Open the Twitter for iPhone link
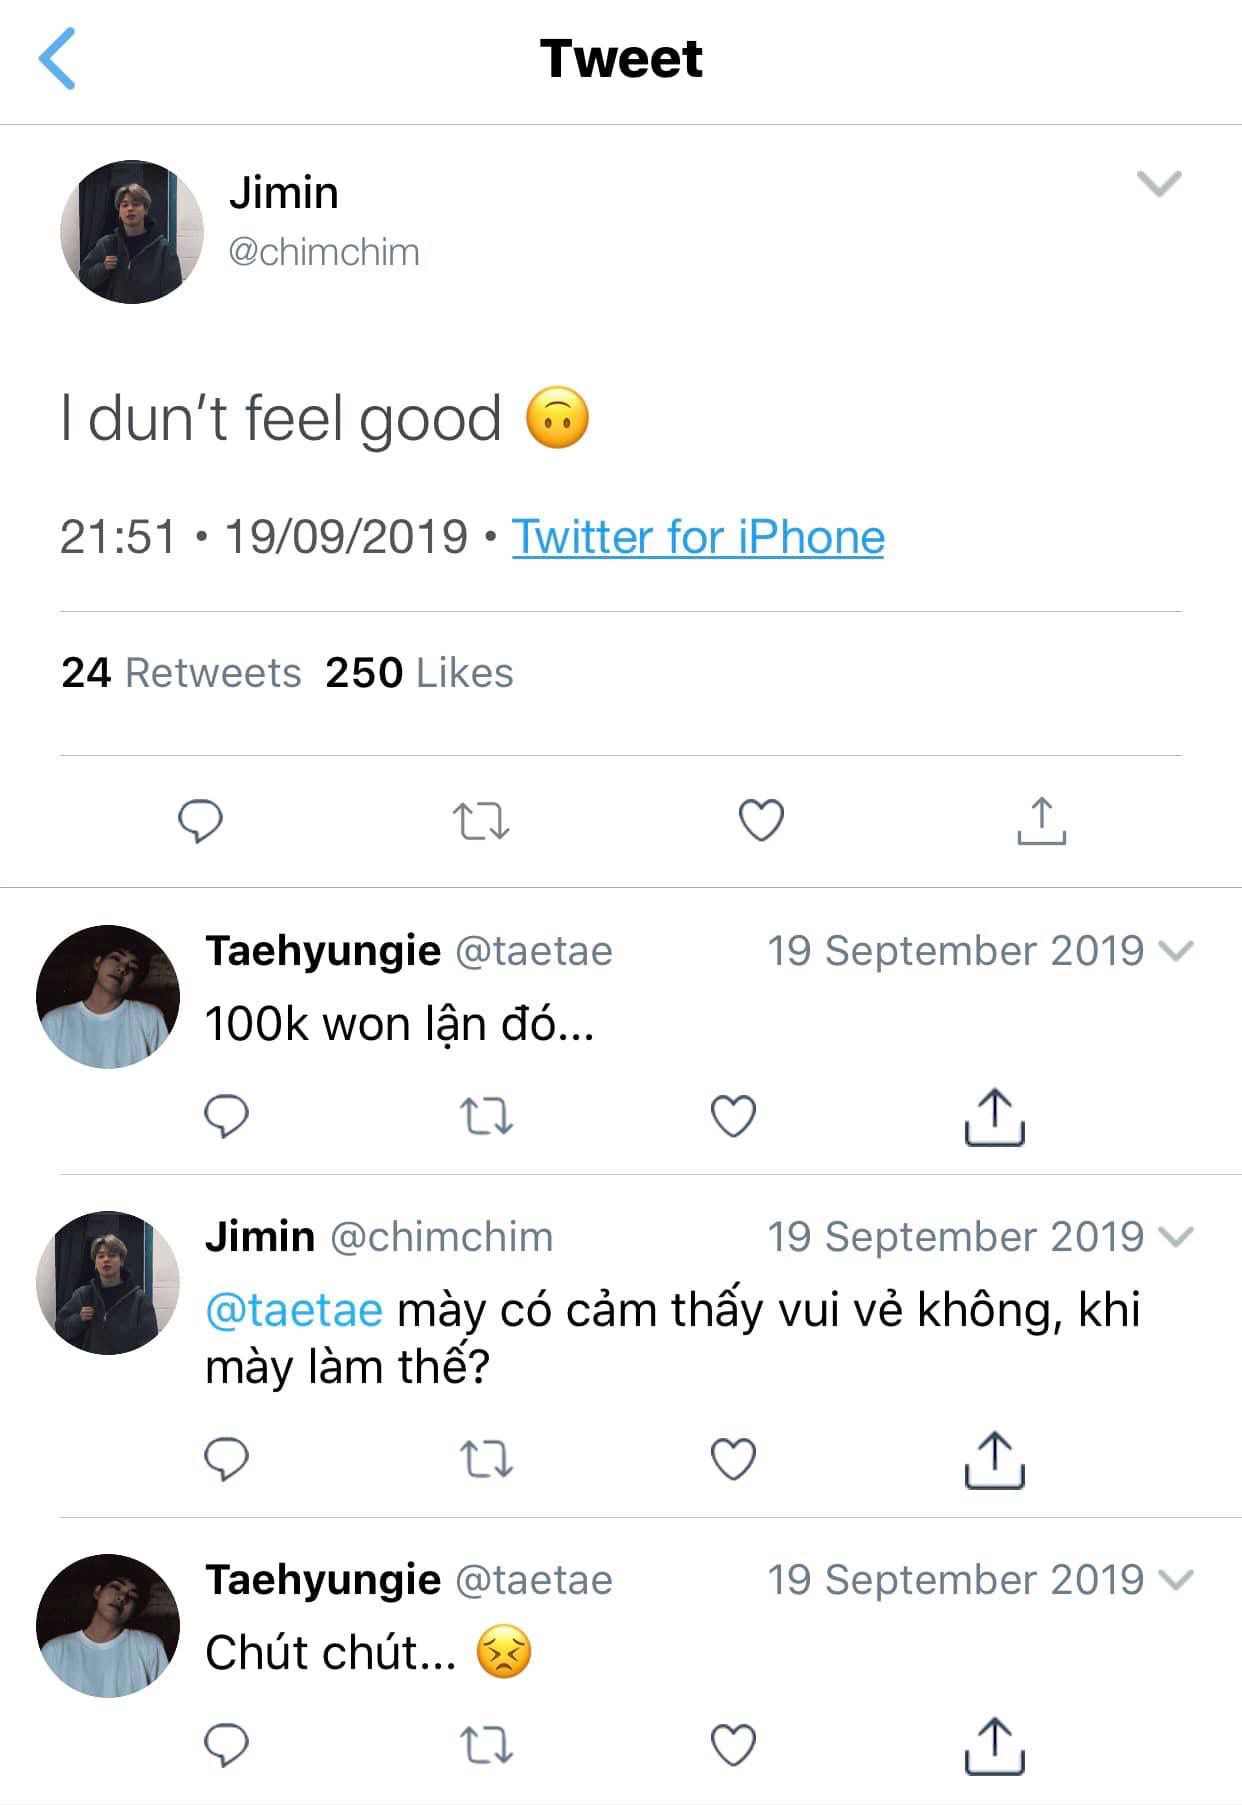The width and height of the screenshot is (1242, 1805). [698, 537]
